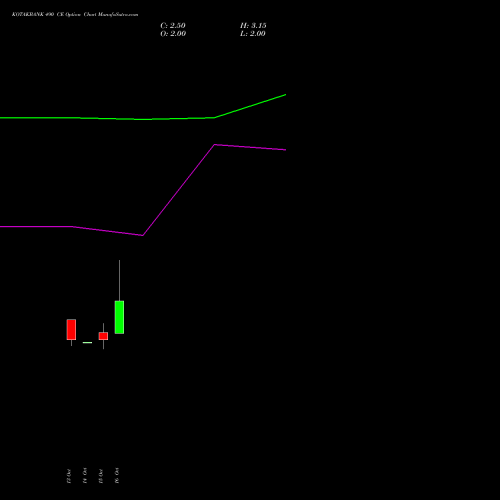500x500 pixels.
Task: Click the date label below the tall green candle
Action: [x=117, y=476]
